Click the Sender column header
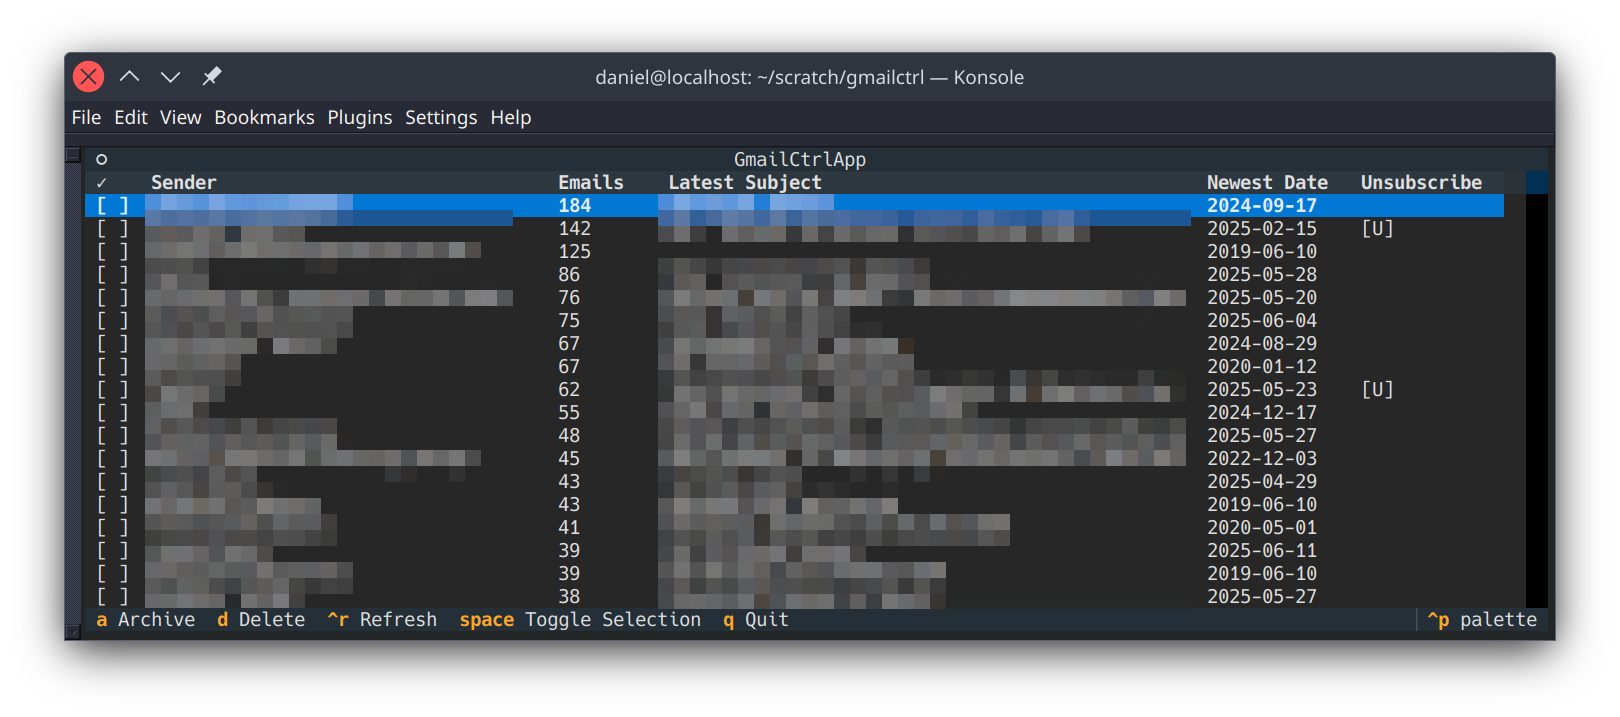The width and height of the screenshot is (1620, 717). point(184,183)
